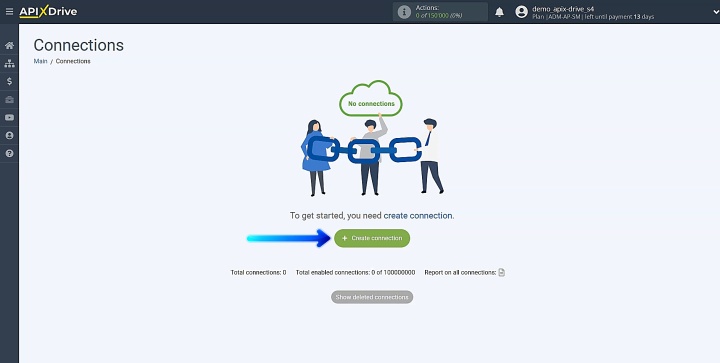
Task: Click the Connections page heading
Action: pos(79,45)
